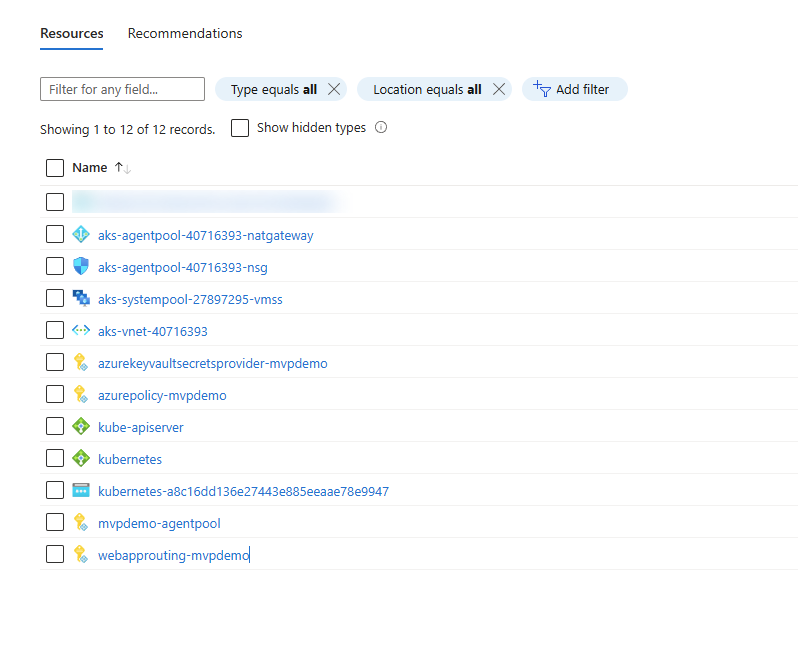798x666 pixels.
Task: Click the public IP icon beside kubernetes-a8c16dd136e27443e885eeaae78e9947
Action: [81, 490]
